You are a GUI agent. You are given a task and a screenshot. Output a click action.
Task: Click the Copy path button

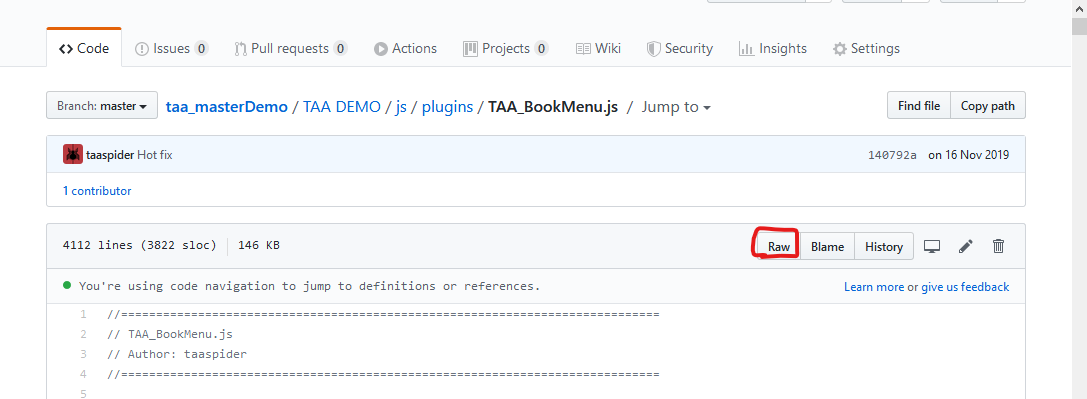[988, 106]
